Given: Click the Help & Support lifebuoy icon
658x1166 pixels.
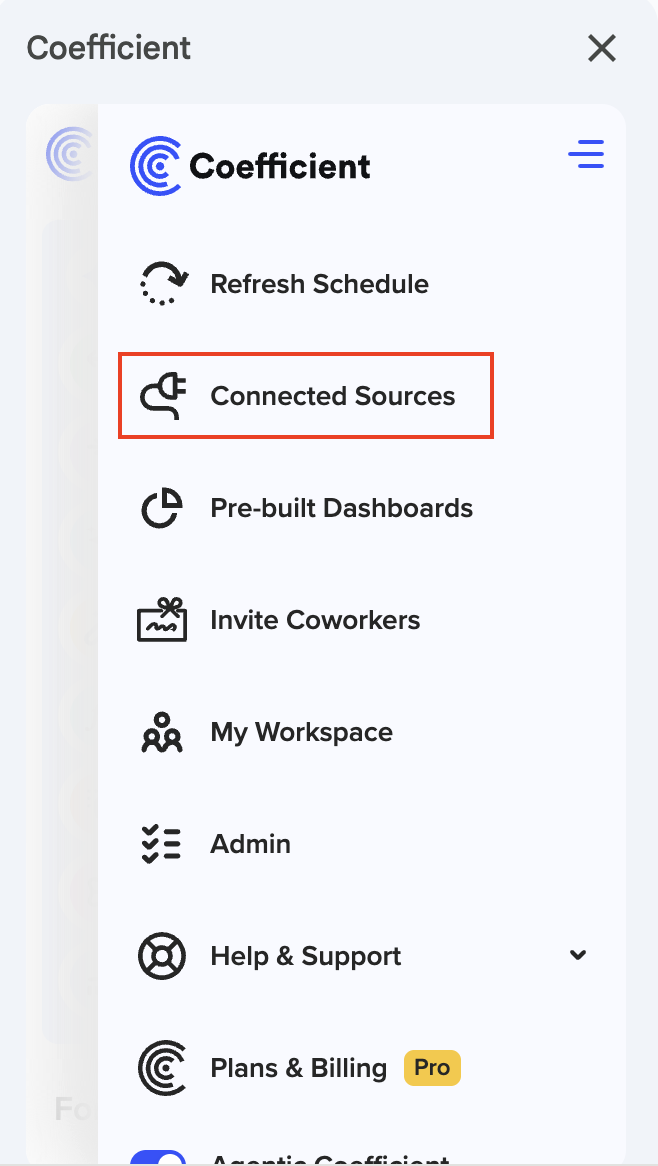Looking at the screenshot, I should click(162, 956).
